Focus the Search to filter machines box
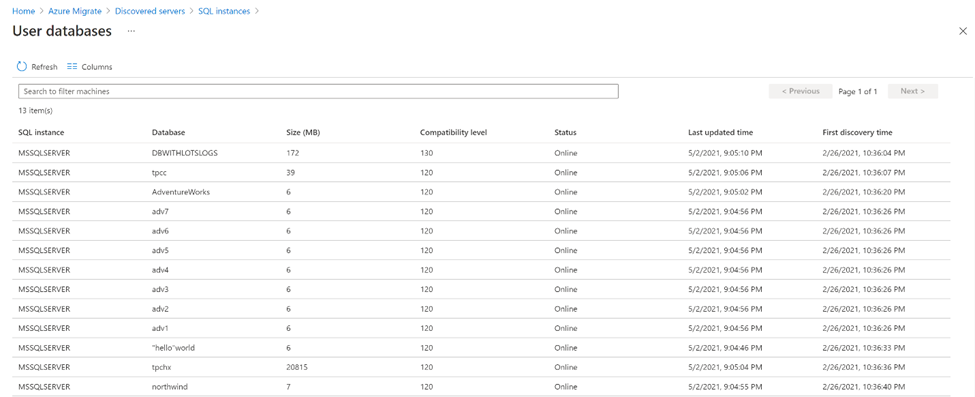The image size is (975, 397). 318,91
